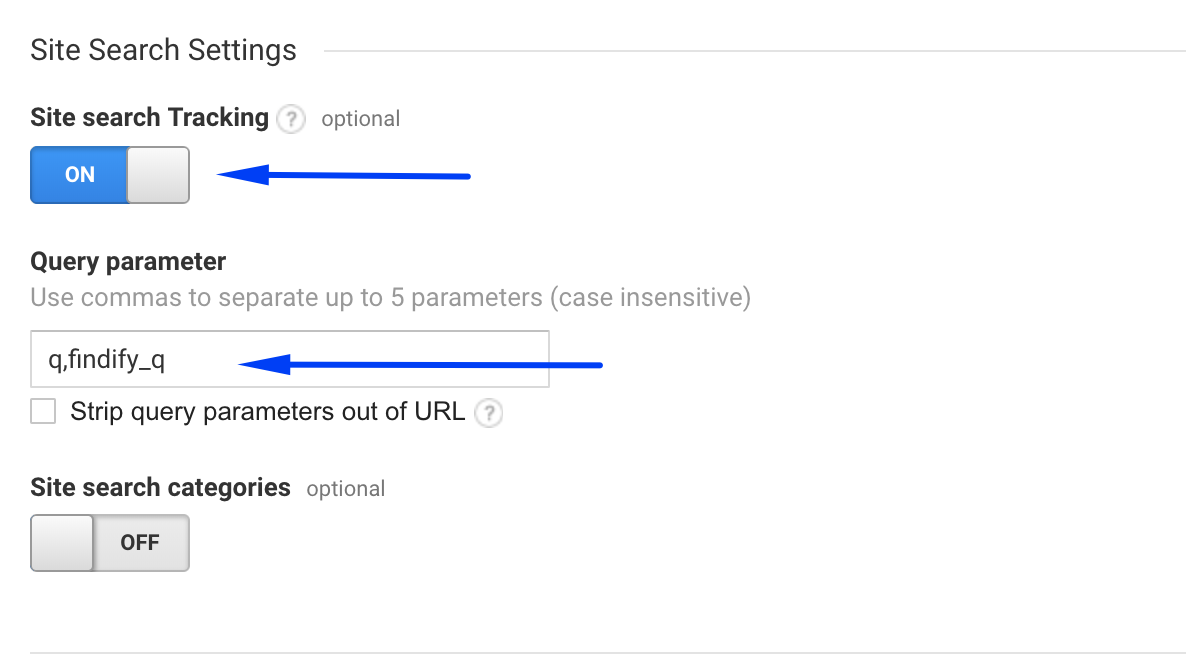The height and width of the screenshot is (664, 1186).
Task: Click the OFF label of the categories switch
Action: pos(141,542)
